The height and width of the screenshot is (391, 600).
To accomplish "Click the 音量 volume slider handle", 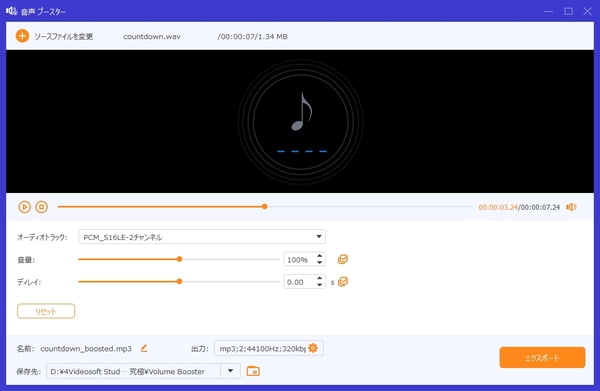I will [179, 259].
